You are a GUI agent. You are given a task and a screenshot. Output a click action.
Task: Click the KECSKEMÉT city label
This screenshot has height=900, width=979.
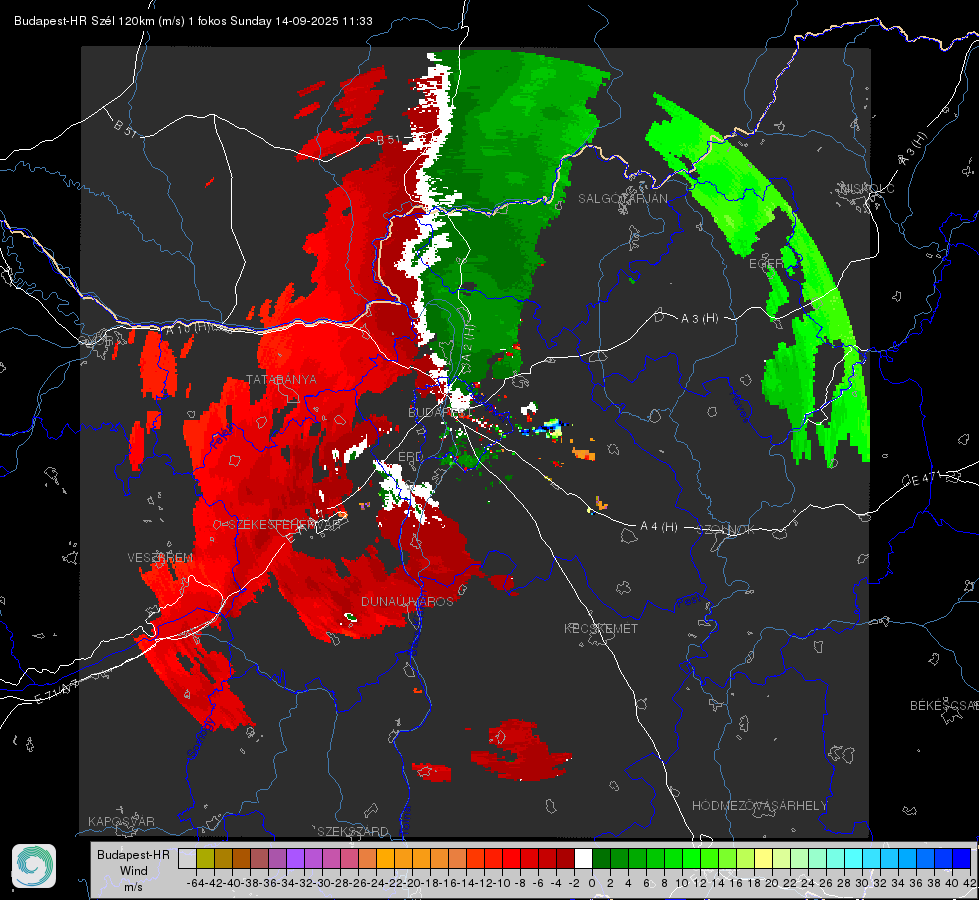pos(601,628)
